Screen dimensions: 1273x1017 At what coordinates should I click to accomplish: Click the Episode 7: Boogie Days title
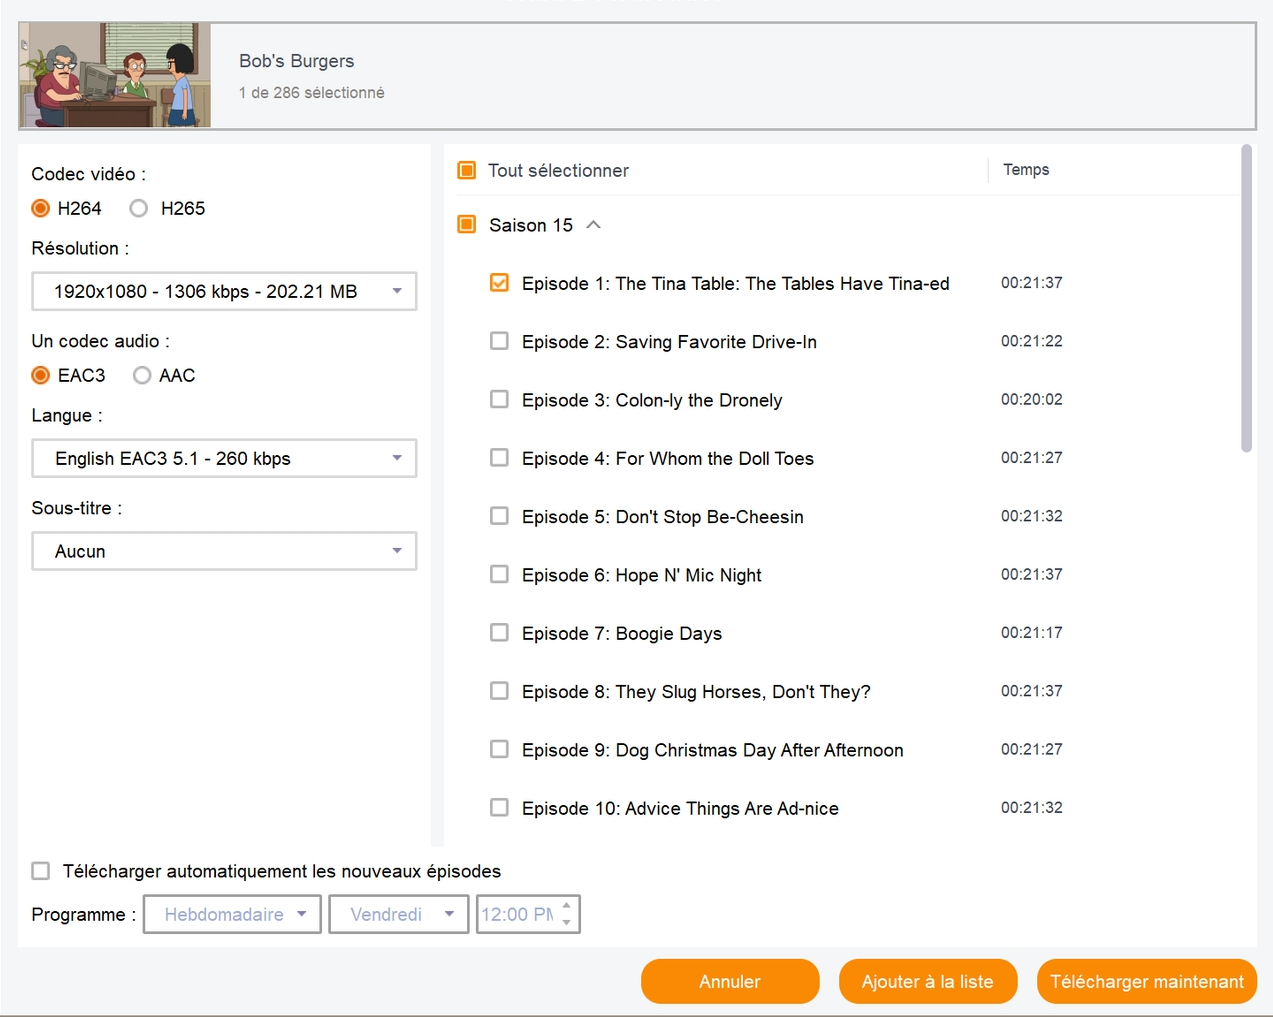tap(622, 633)
